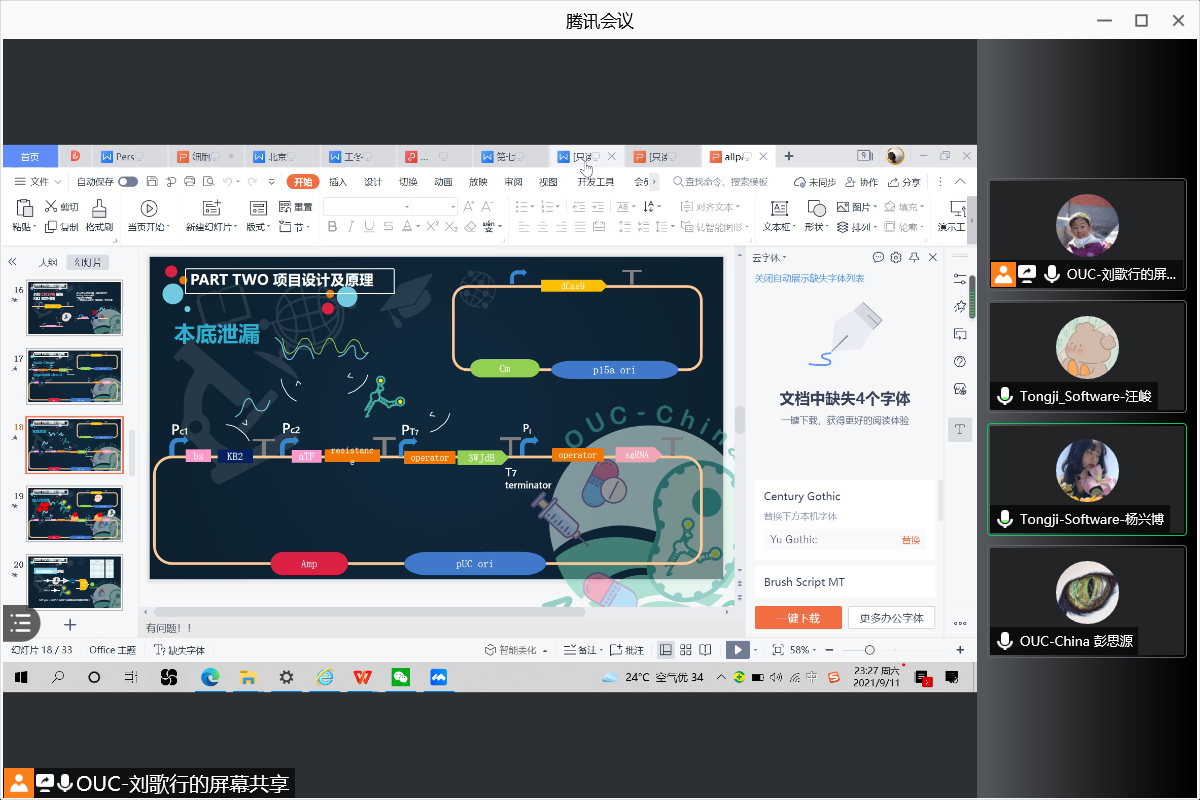Pin the cloud font side panel
The height and width of the screenshot is (800, 1200).
pos(914,258)
